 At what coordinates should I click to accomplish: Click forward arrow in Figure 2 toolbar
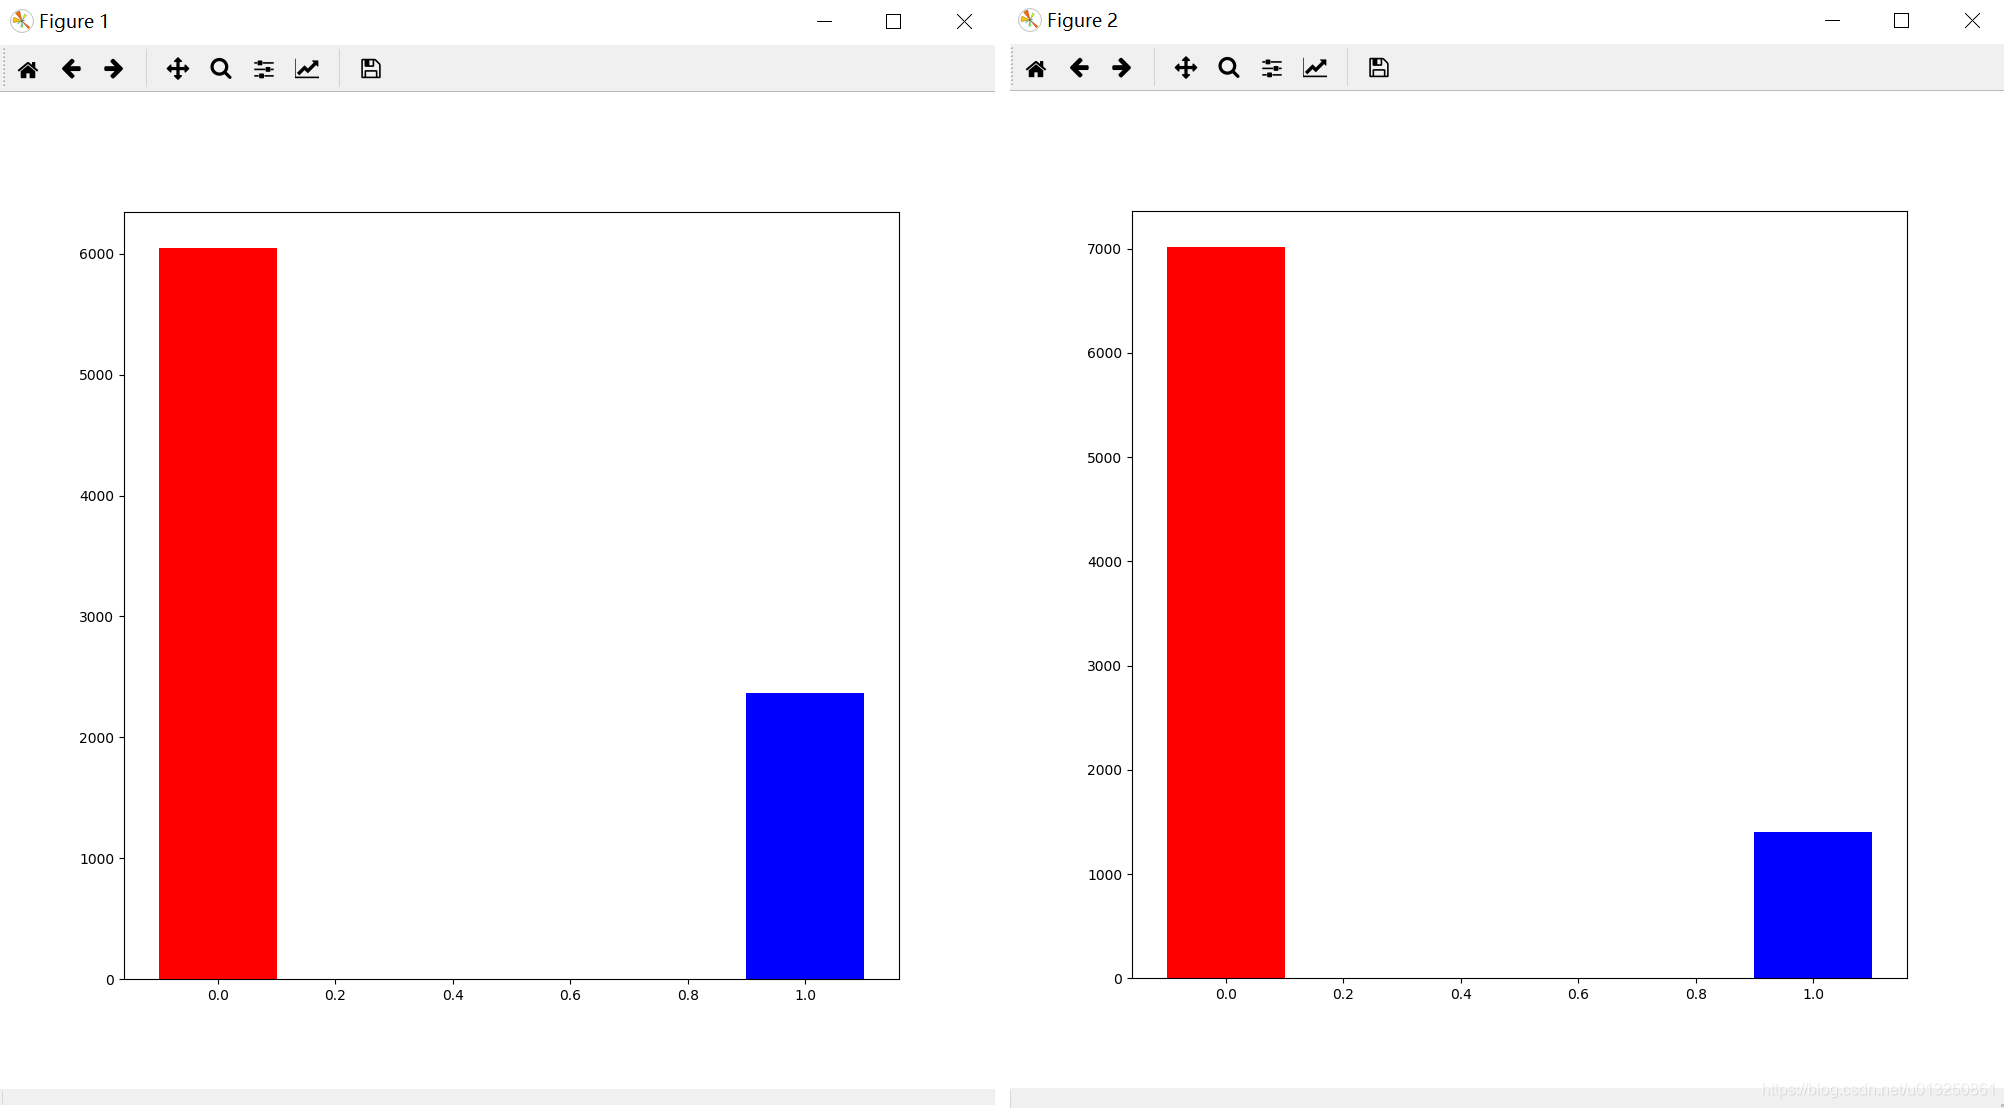click(x=1122, y=68)
